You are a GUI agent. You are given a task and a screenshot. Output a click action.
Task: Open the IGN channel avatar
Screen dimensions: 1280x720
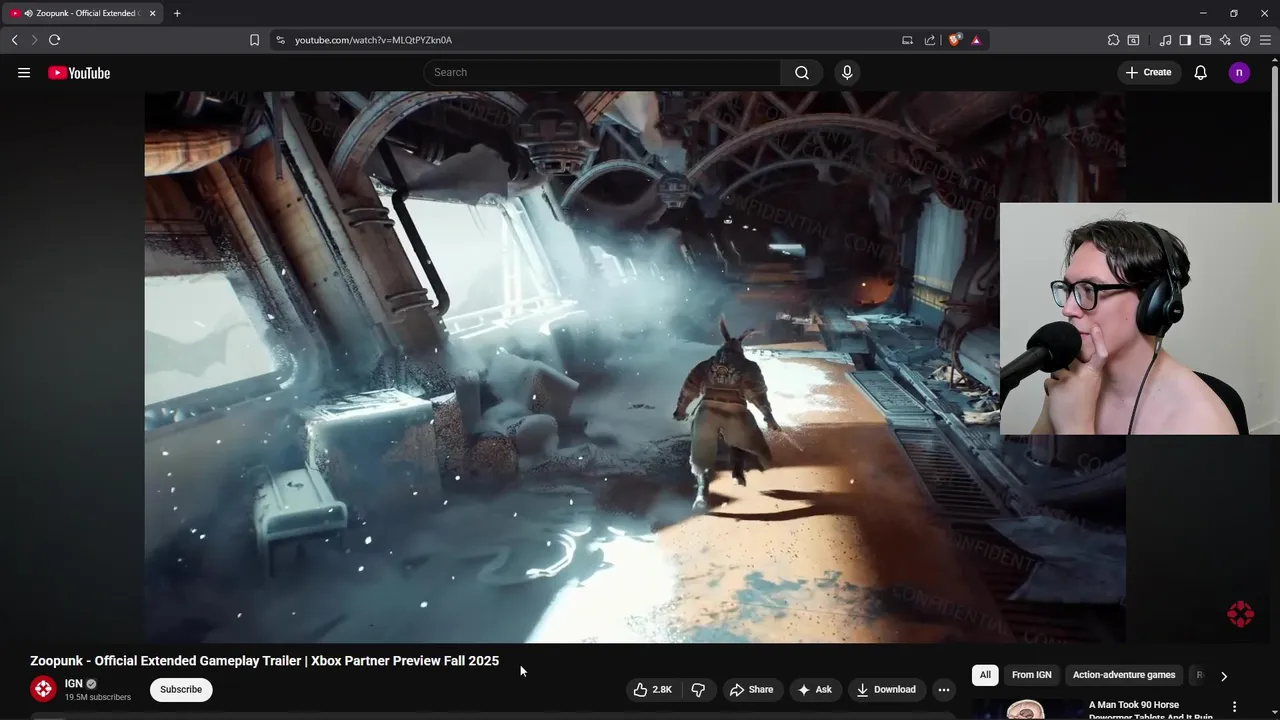(43, 689)
